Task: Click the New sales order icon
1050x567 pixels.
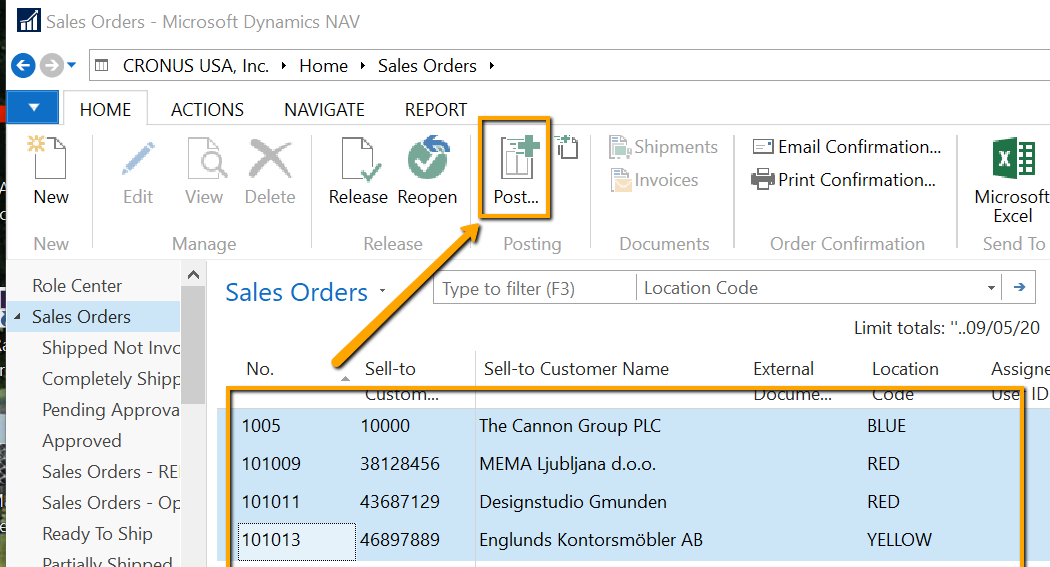Action: tap(48, 157)
